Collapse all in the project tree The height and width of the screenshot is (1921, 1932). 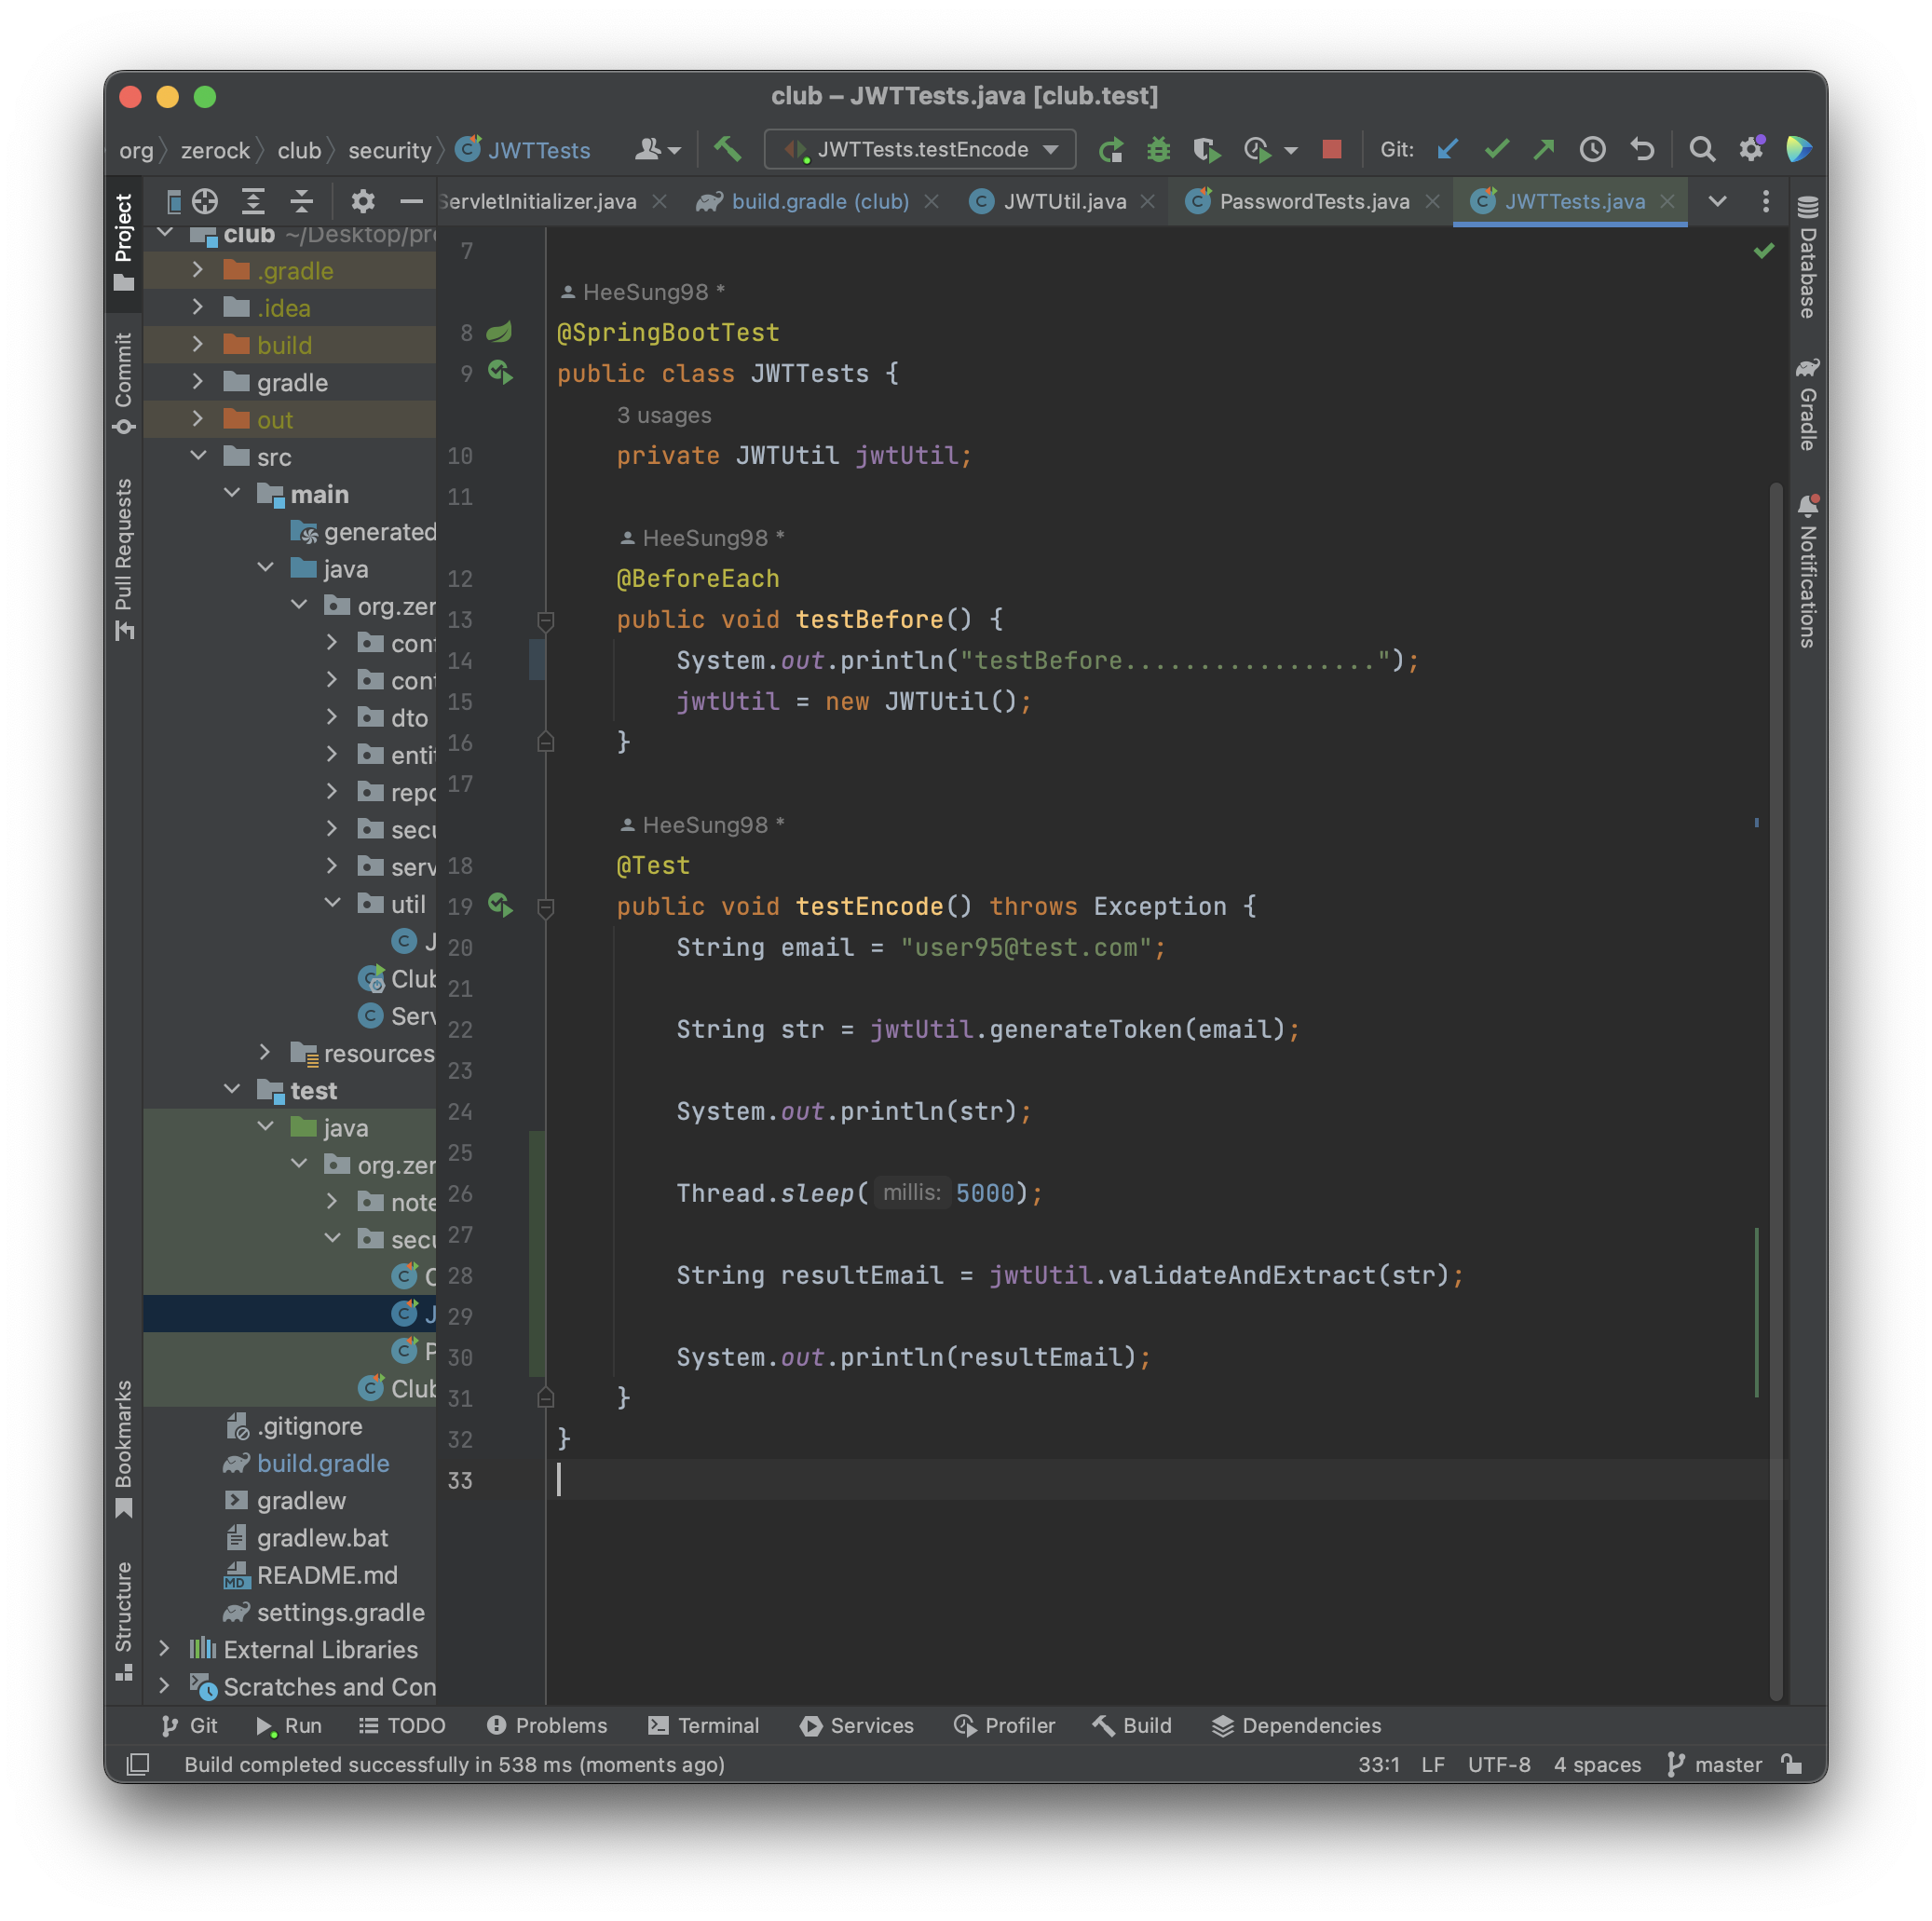pos(301,201)
